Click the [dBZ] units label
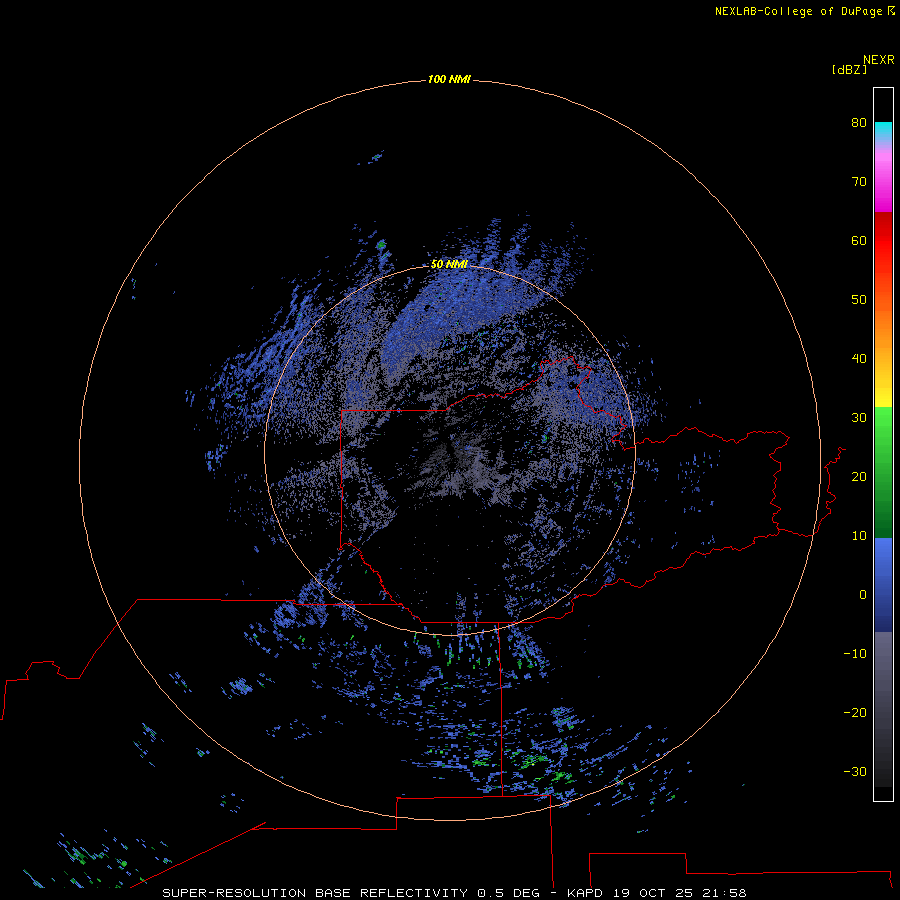This screenshot has height=900, width=900. (849, 70)
